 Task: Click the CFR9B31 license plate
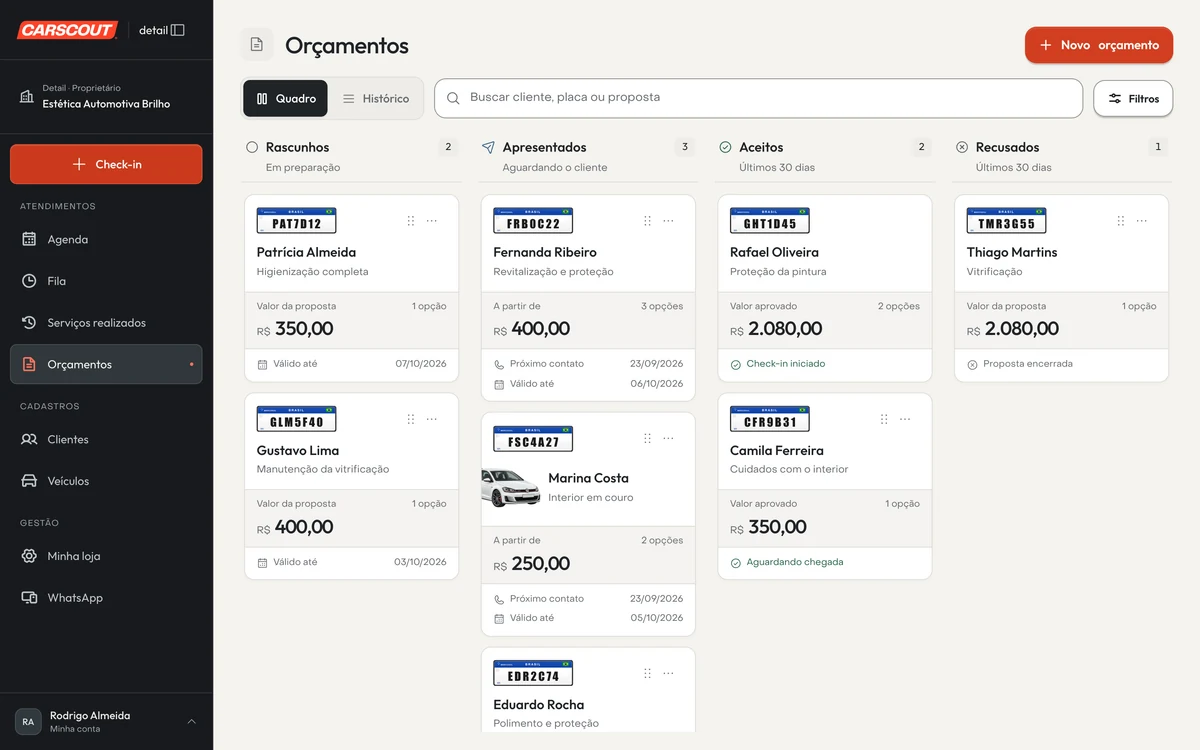tap(770, 419)
